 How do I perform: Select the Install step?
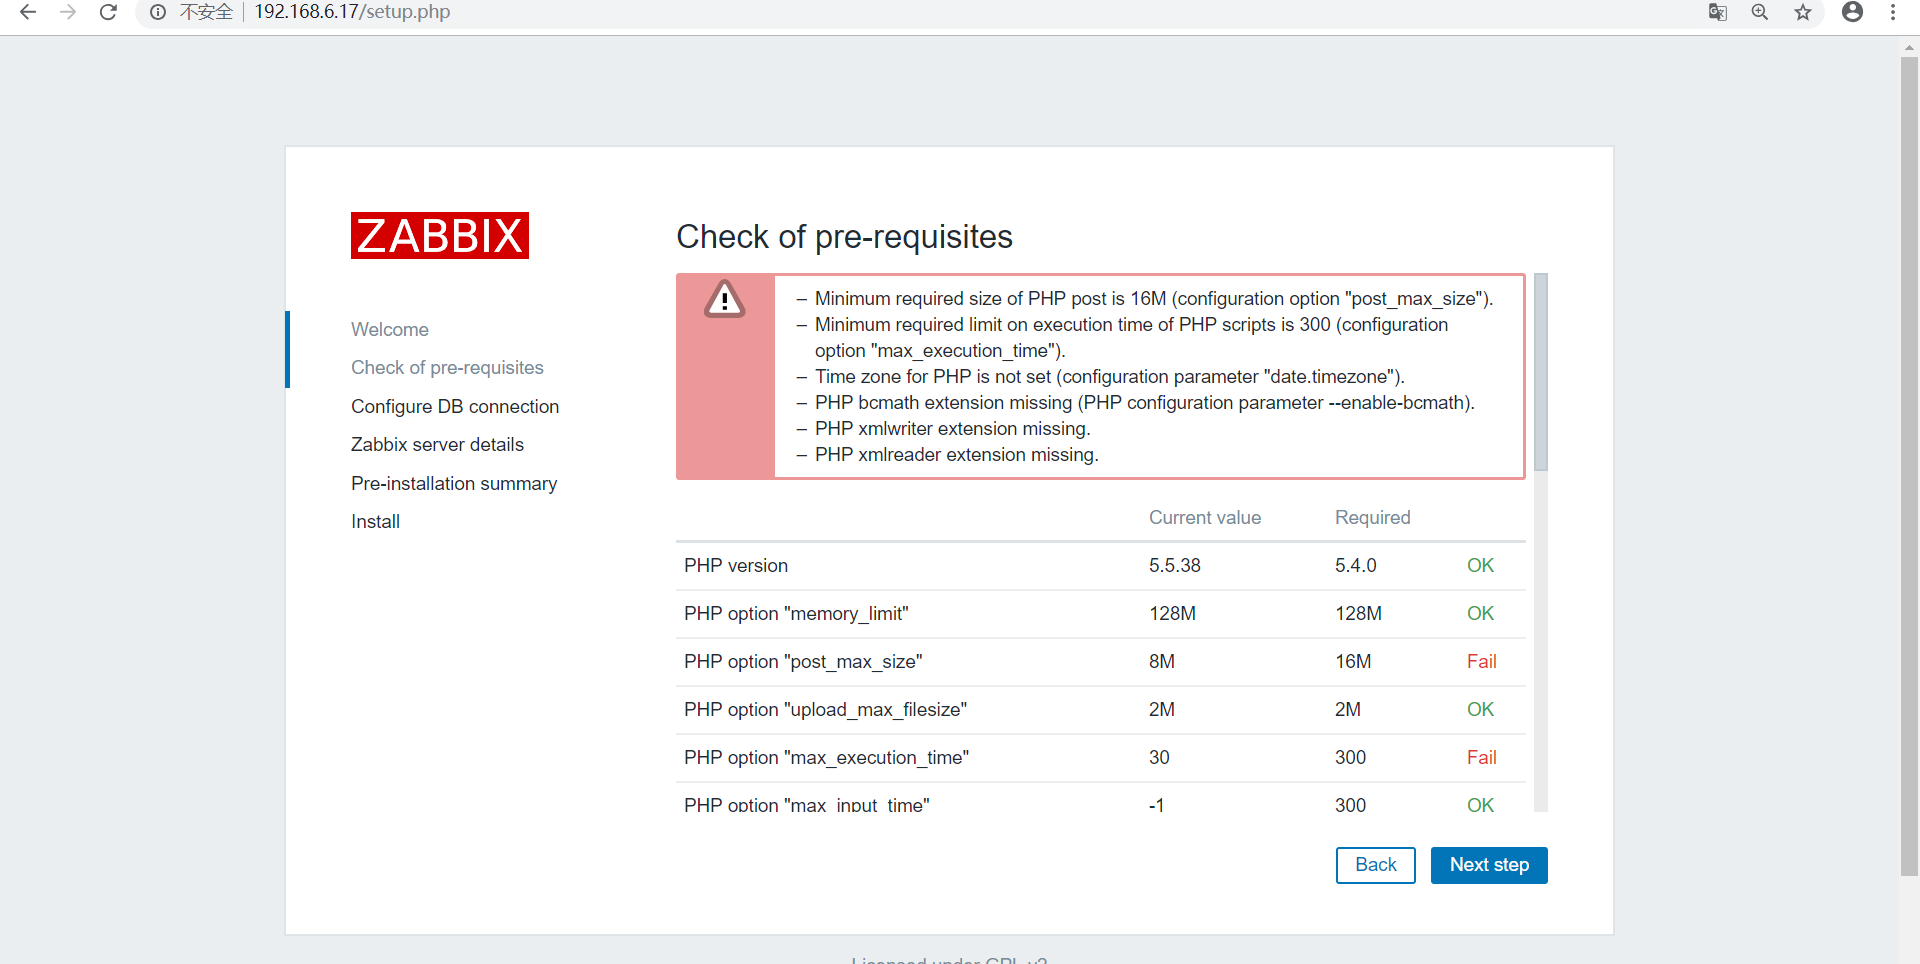(375, 522)
